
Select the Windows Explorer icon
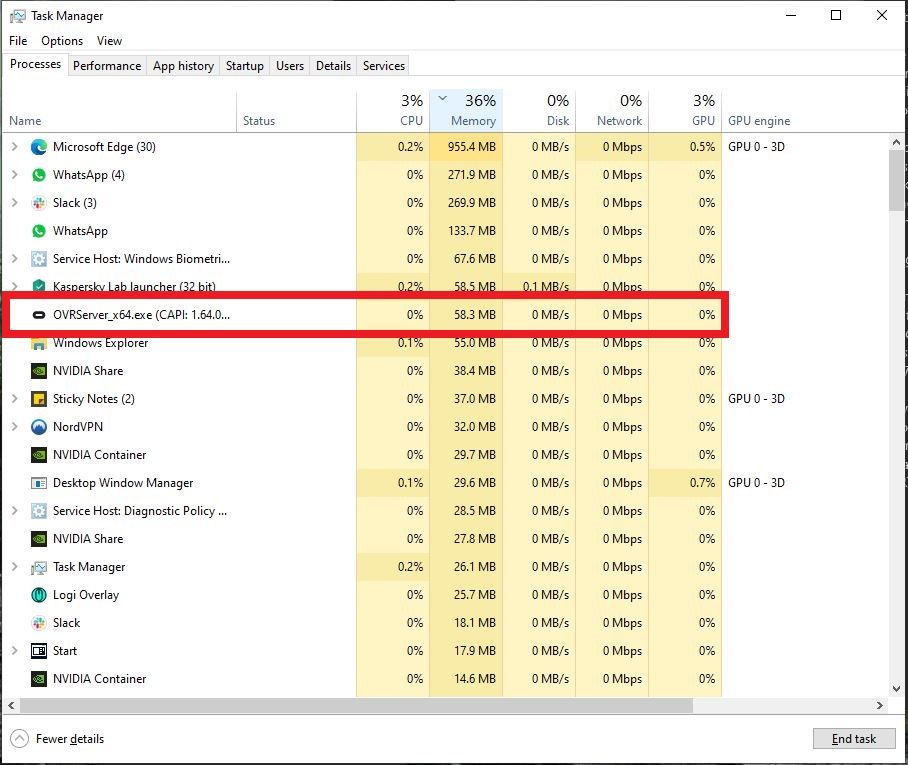37,343
